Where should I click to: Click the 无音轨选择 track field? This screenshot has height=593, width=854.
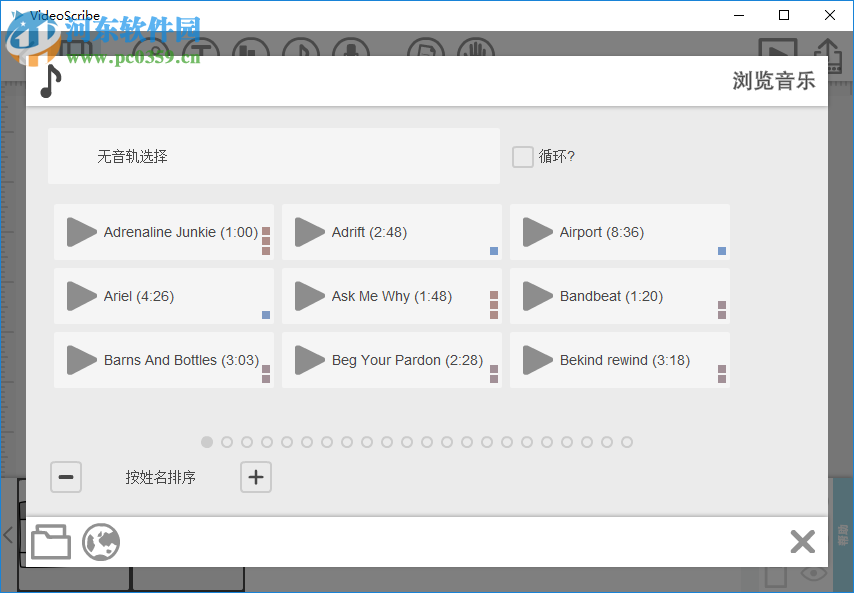pyautogui.click(x=273, y=156)
